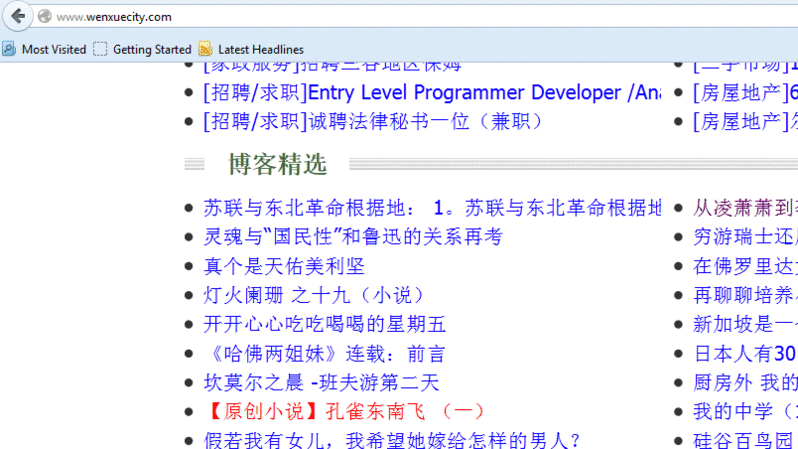Click the 真个是天佑美利坚 blog link
This screenshot has height=449, width=798.
(284, 266)
